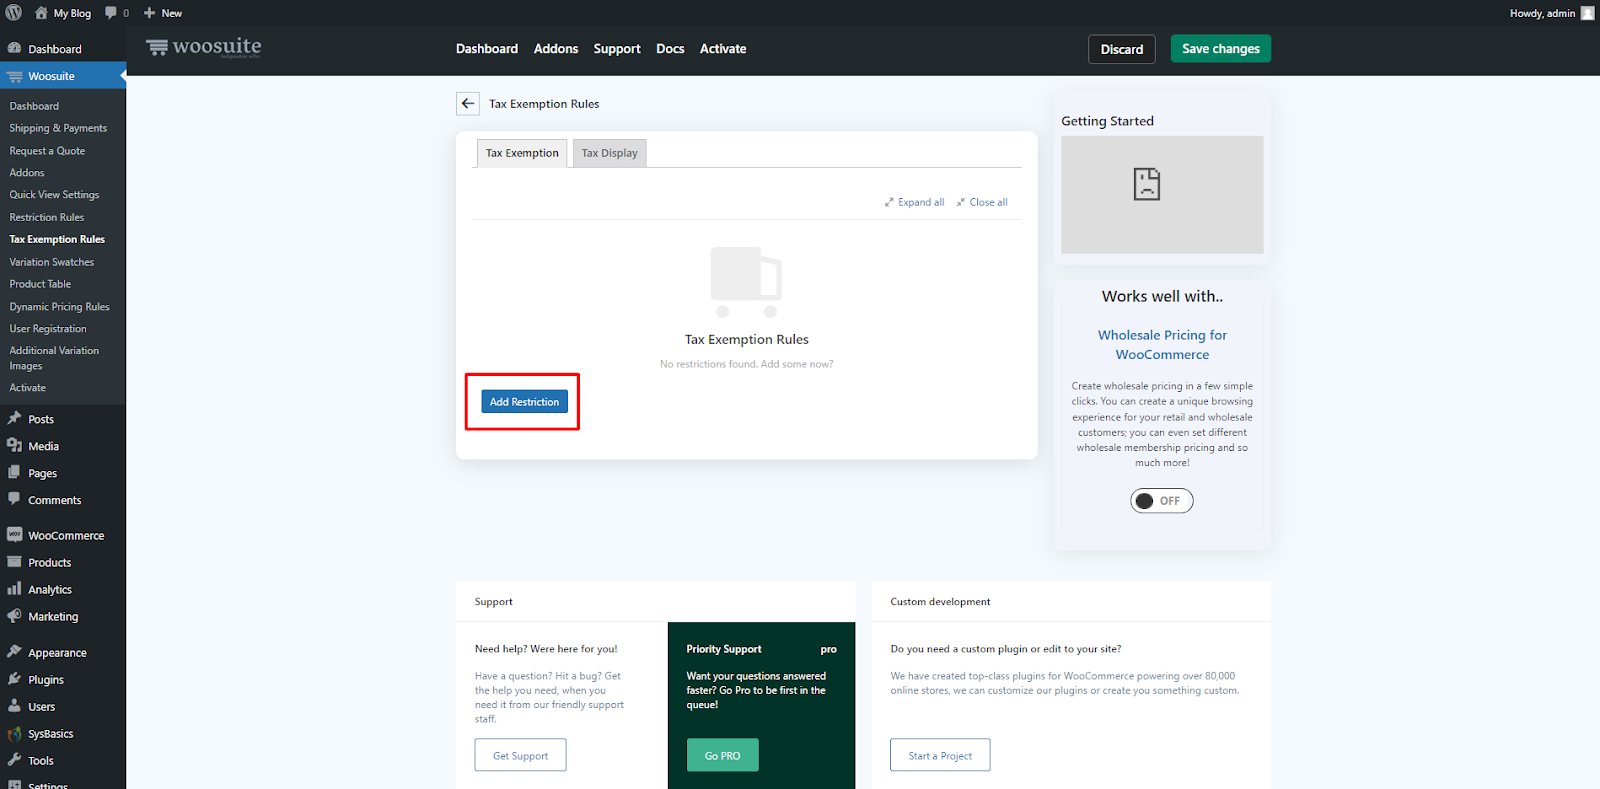Click the Pages icon in sidebar
1600x789 pixels.
pyautogui.click(x=14, y=473)
